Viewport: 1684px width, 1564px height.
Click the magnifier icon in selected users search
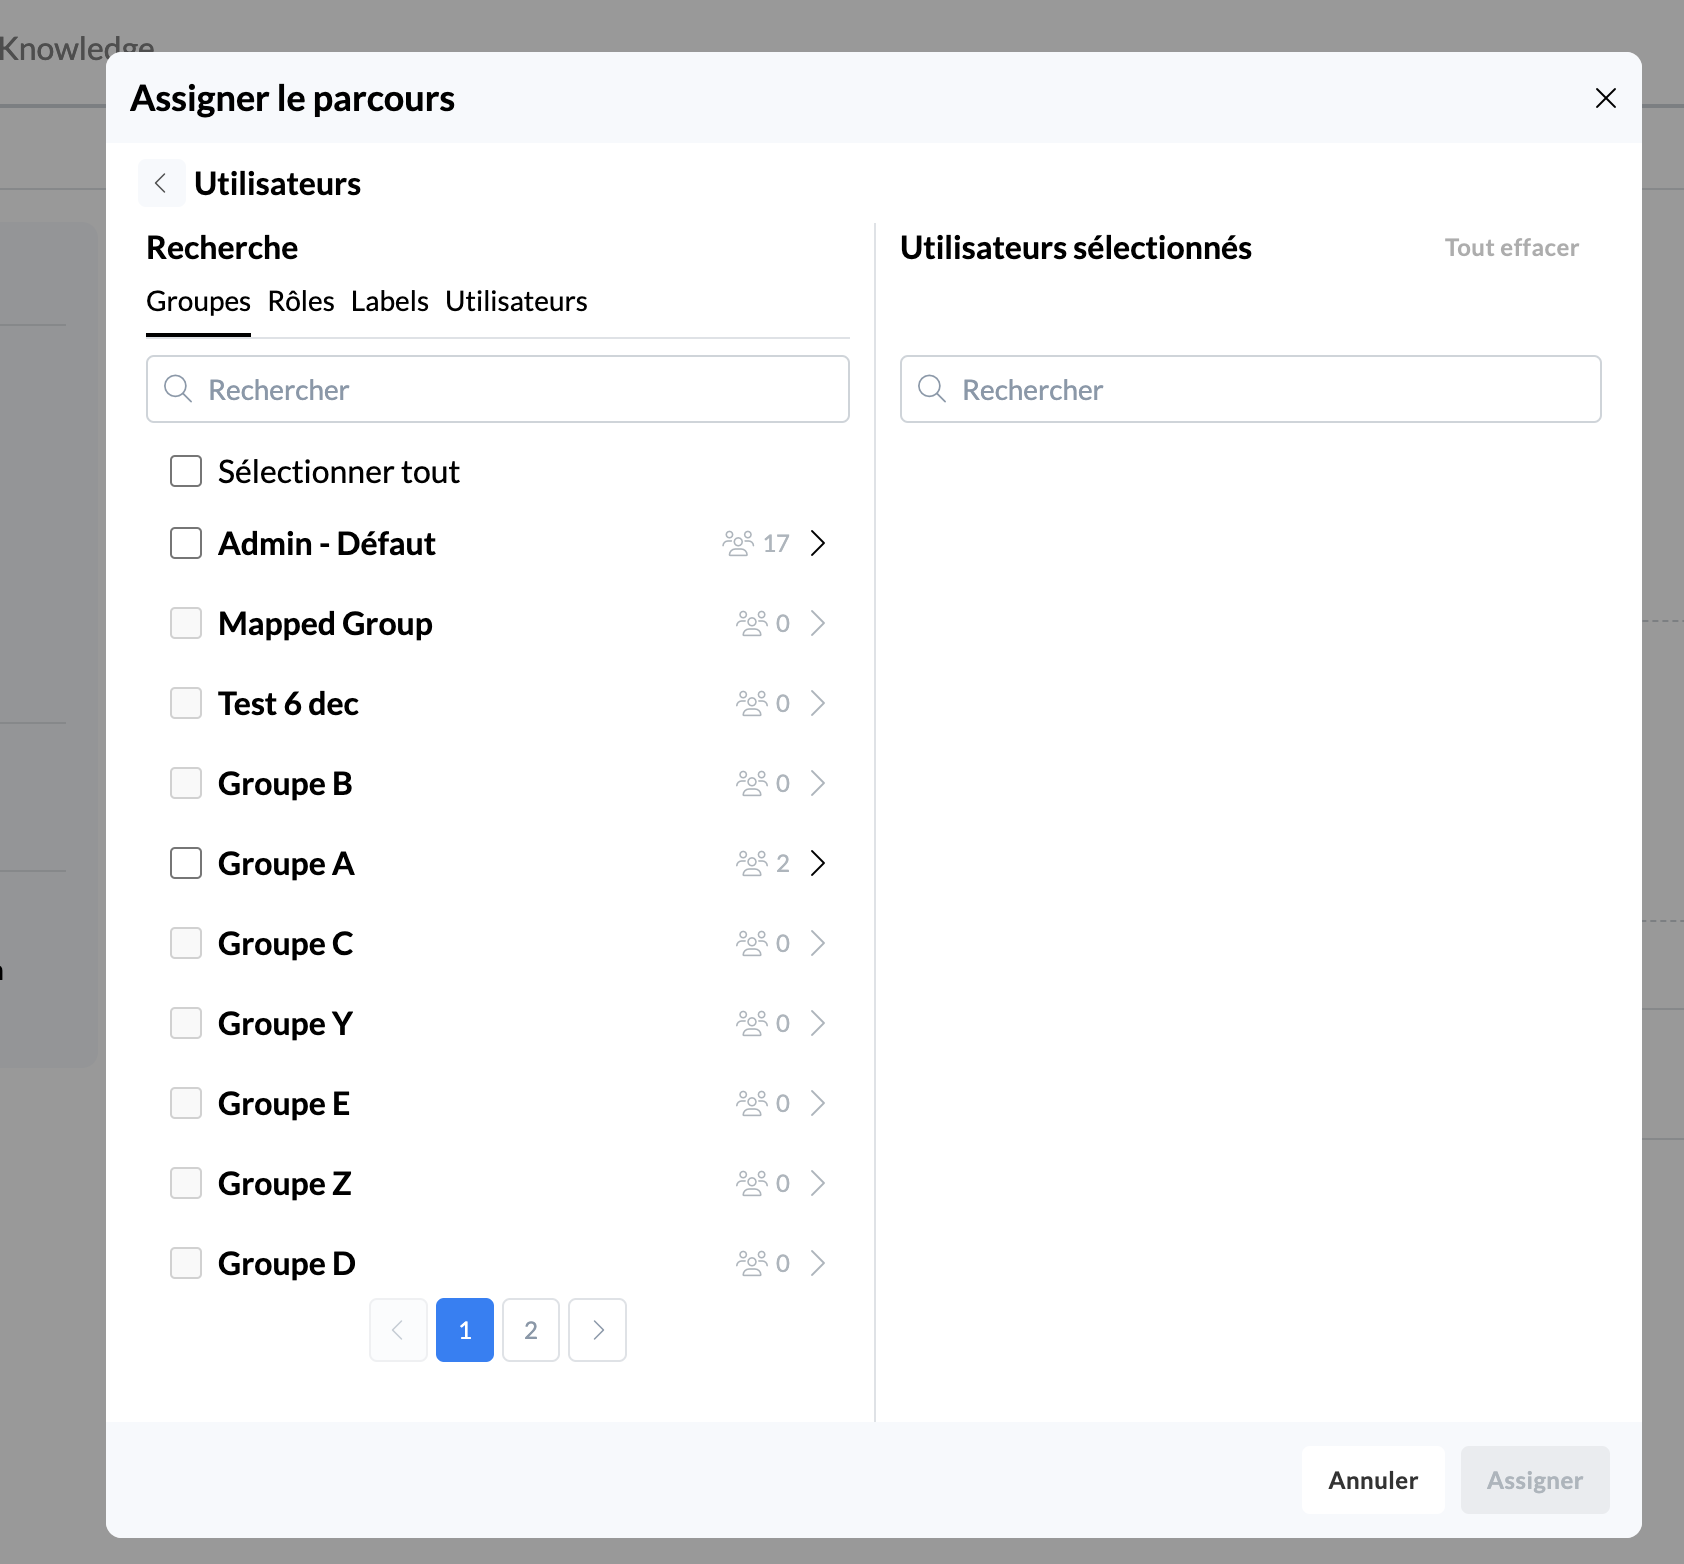point(931,389)
